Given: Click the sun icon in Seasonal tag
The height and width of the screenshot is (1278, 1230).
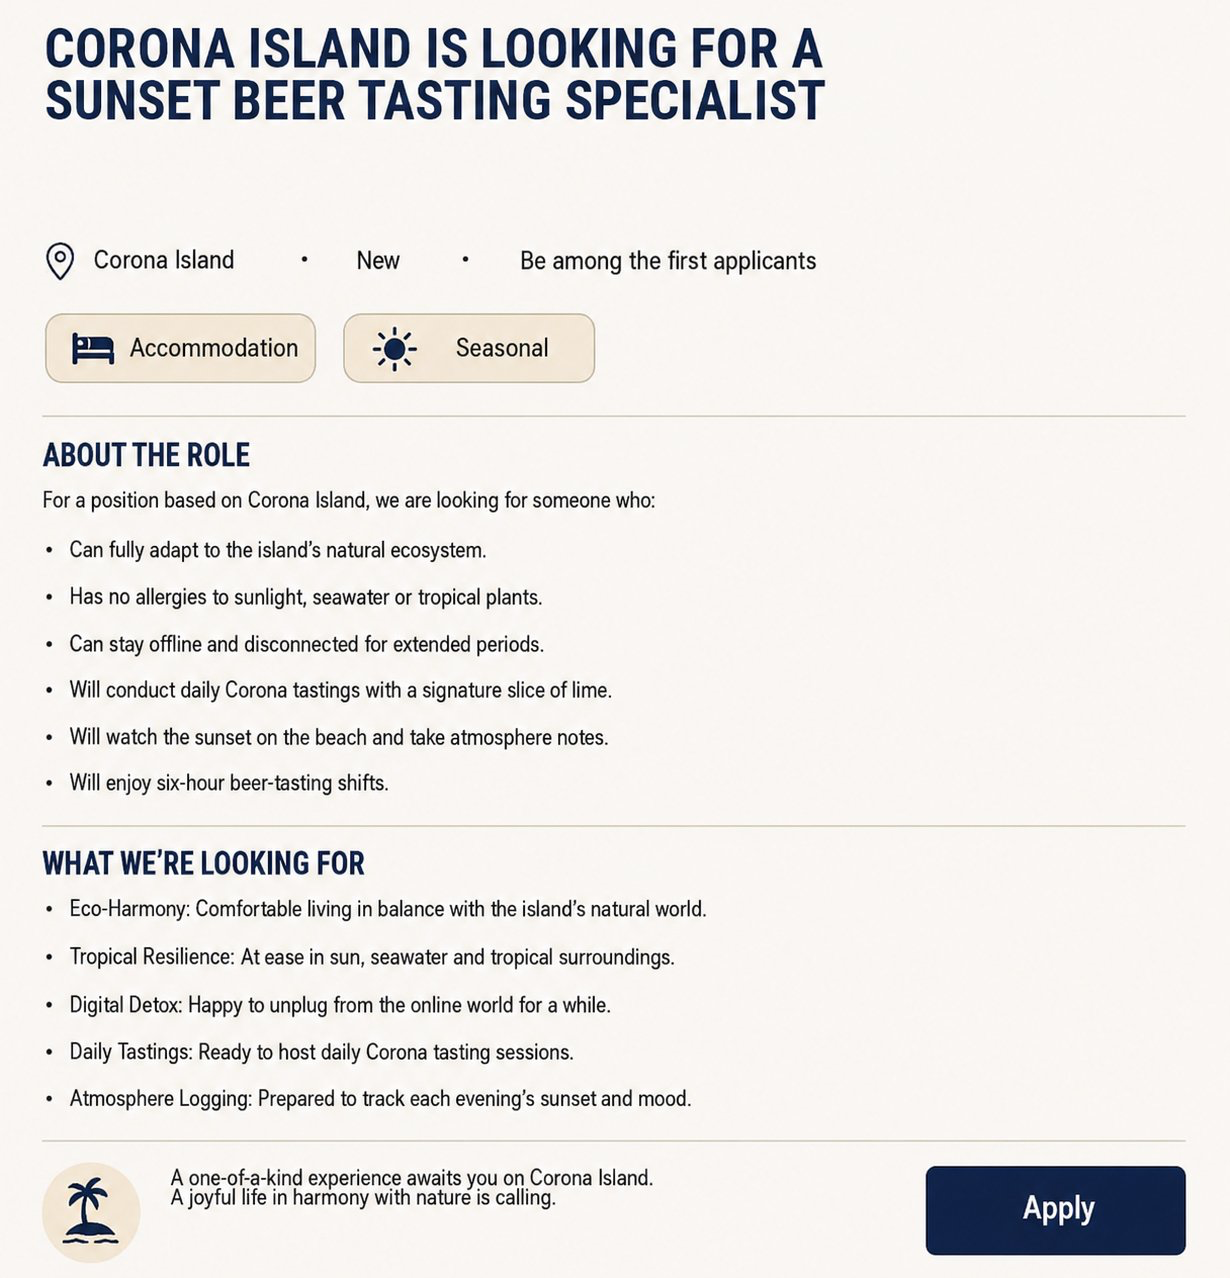Looking at the screenshot, I should 394,349.
